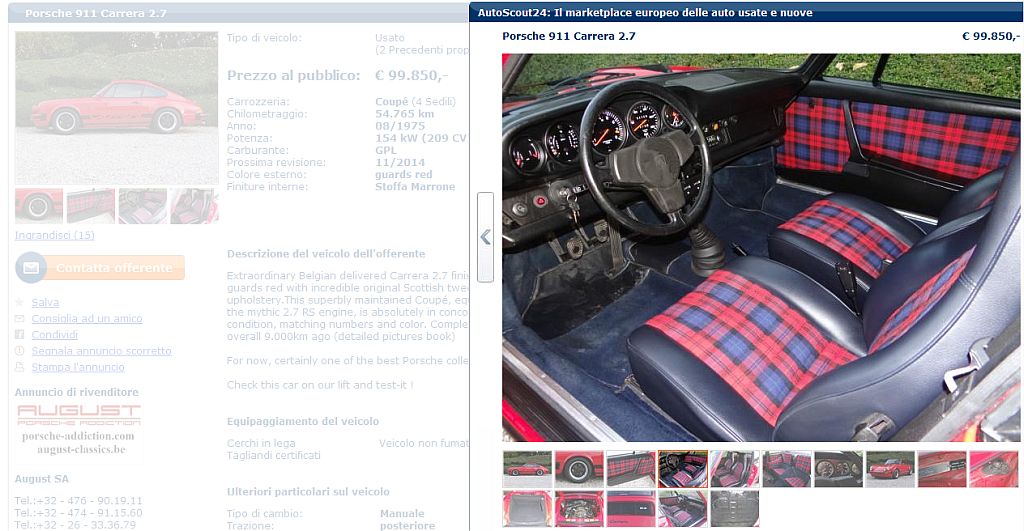Screen dimensions: 1024x531
Task: Select the left panel fourth thumbnail with red seat
Action: (x=195, y=206)
